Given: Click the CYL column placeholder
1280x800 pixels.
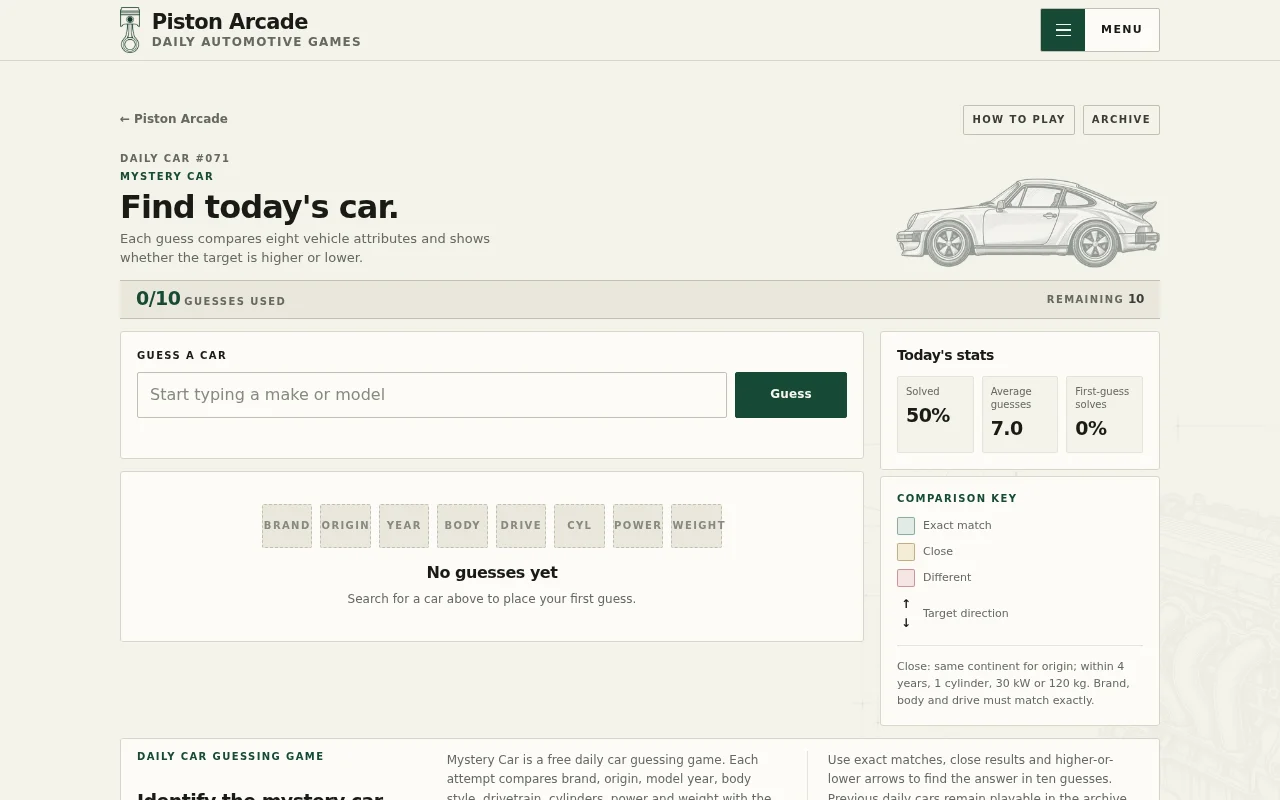Looking at the screenshot, I should [580, 526].
